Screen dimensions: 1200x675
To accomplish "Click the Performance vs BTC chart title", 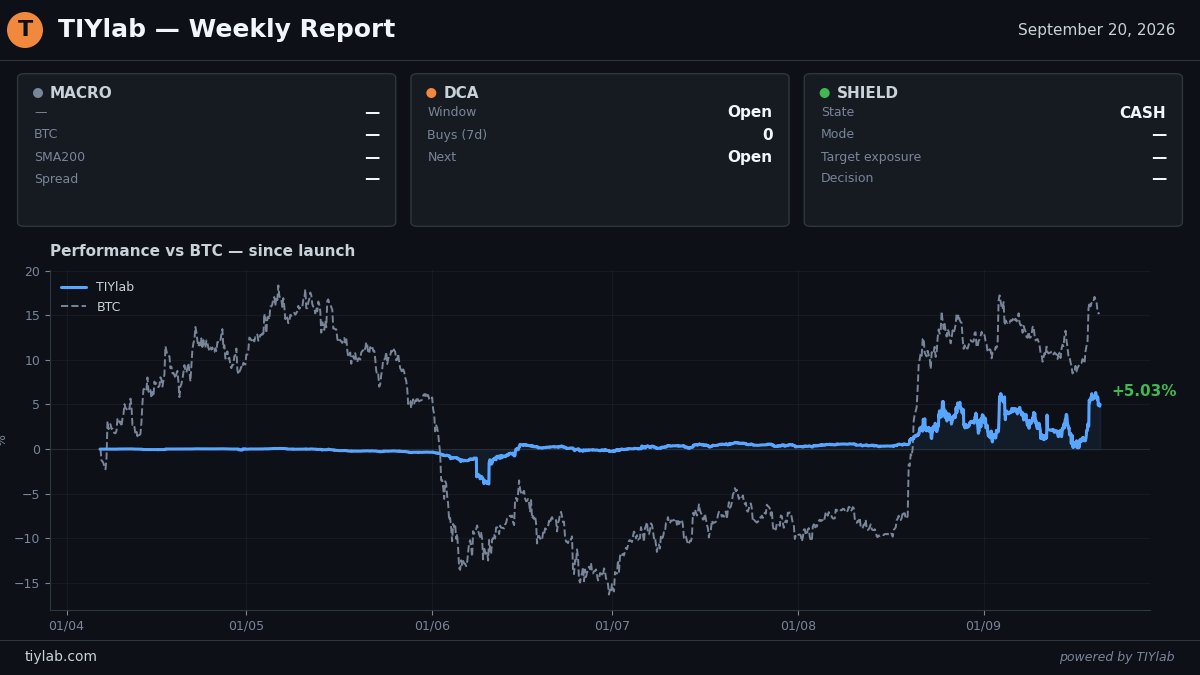I will point(202,251).
